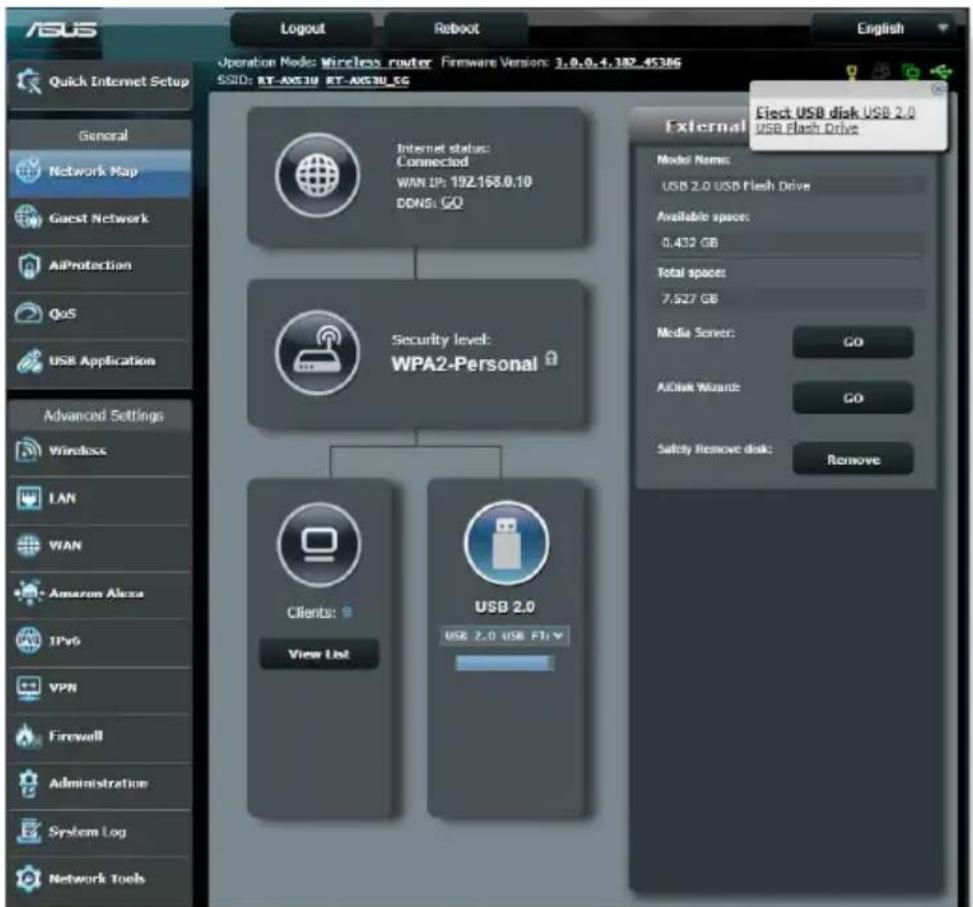Viewport: 973px width, 907px height.
Task: Click the LAN port icon
Action: [x=28, y=498]
